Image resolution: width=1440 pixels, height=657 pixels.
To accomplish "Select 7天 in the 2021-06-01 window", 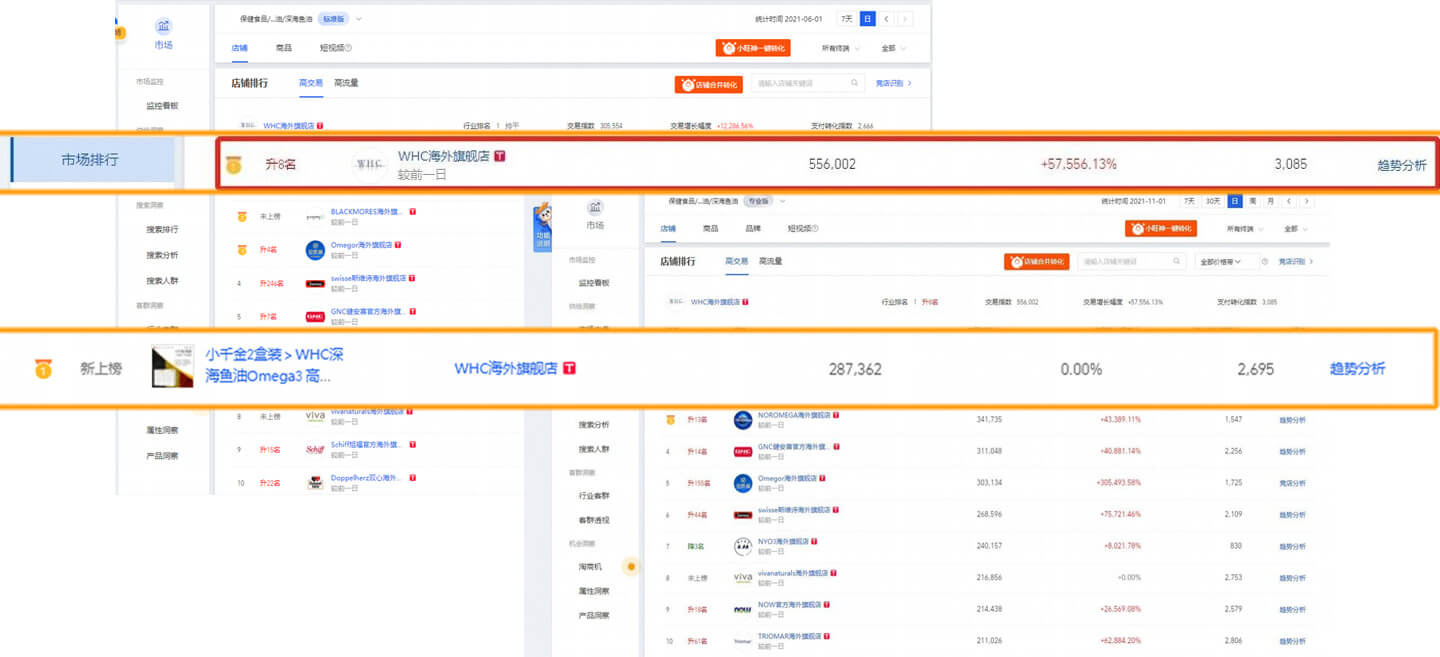I will 847,19.
